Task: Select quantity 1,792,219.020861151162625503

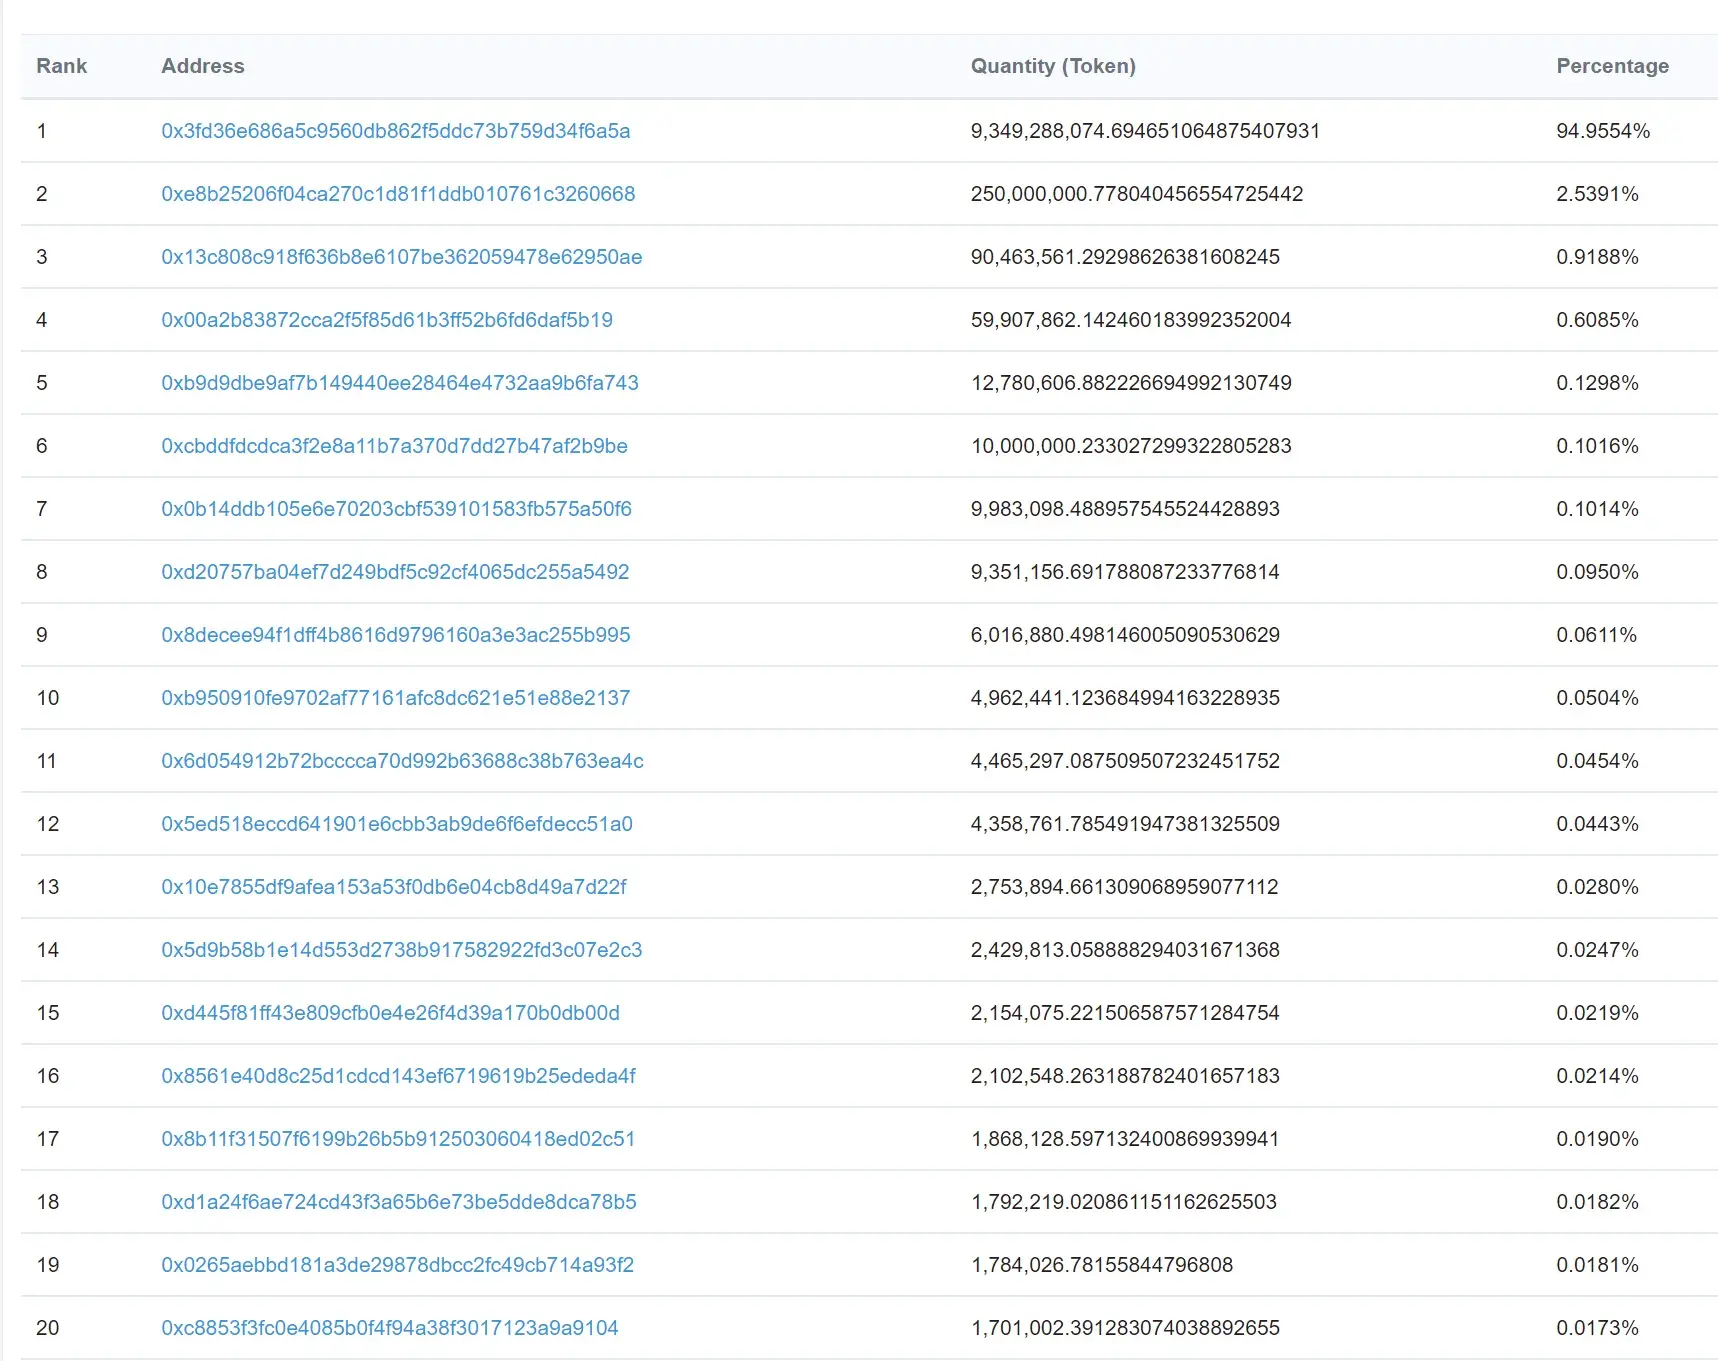Action: click(x=1124, y=1202)
